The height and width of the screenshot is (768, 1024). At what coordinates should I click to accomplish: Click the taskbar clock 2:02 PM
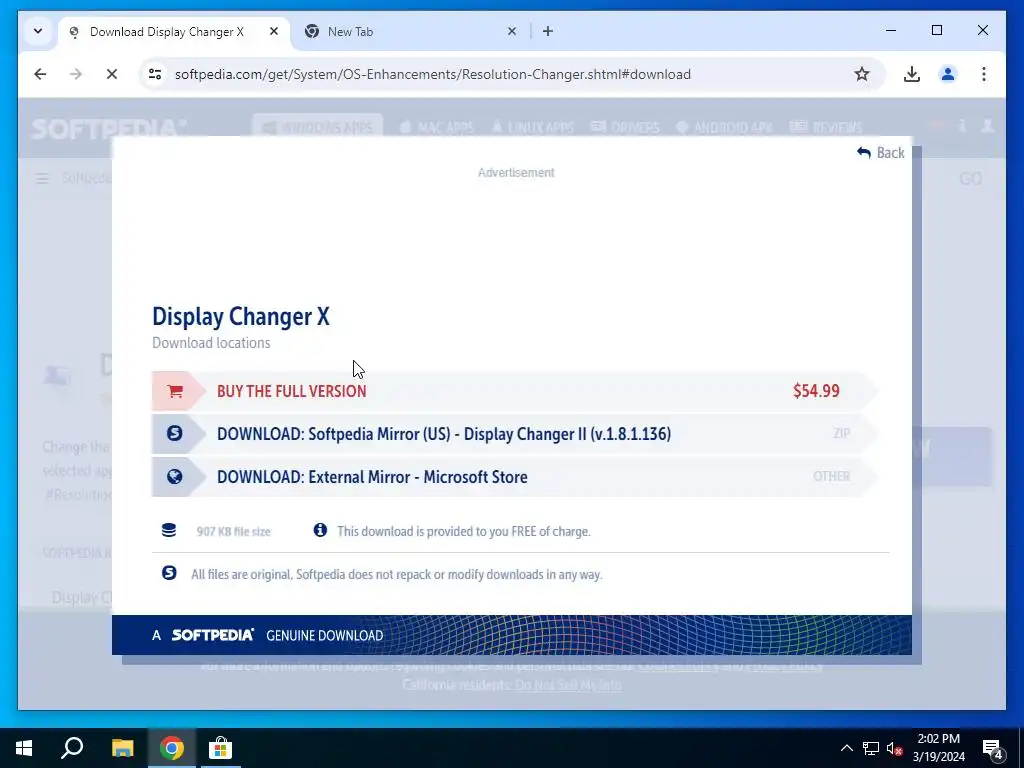click(x=938, y=739)
